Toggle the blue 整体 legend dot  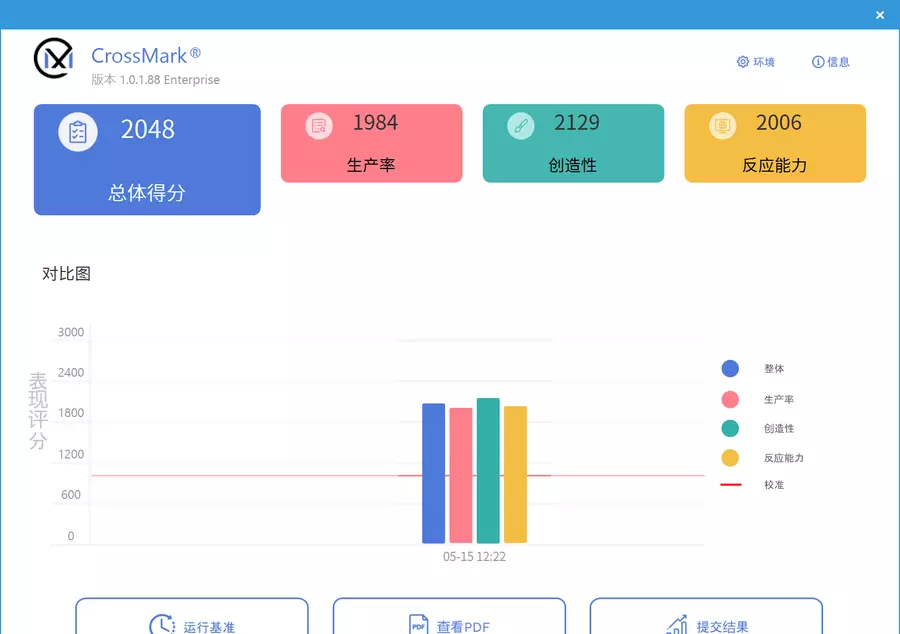pos(730,368)
